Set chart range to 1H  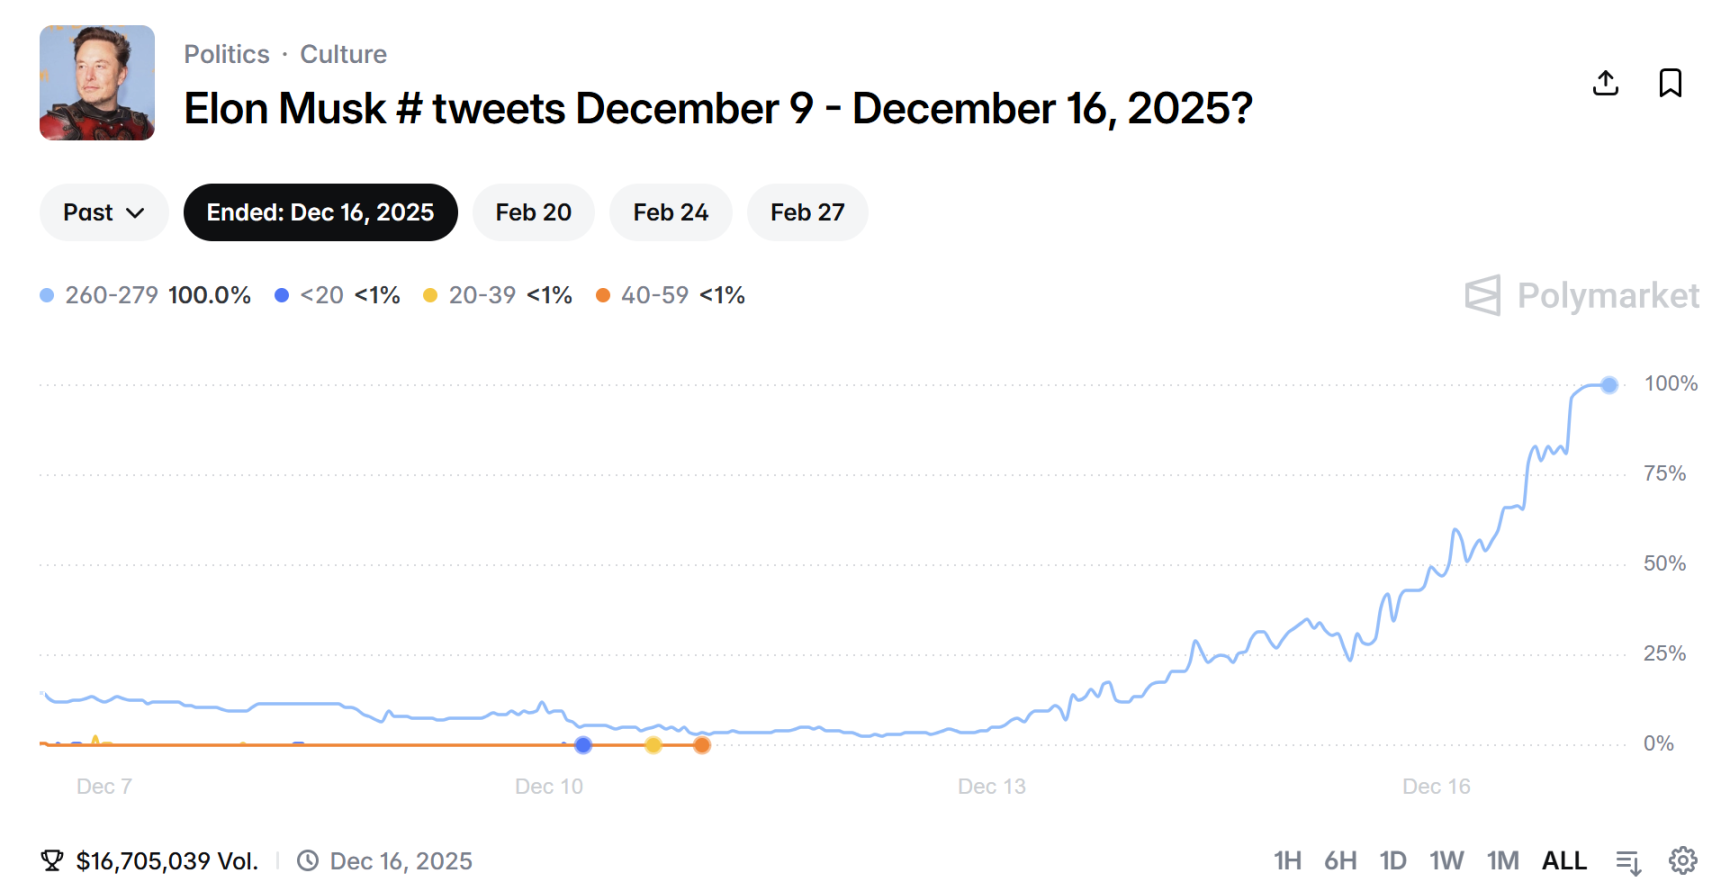tap(1287, 860)
